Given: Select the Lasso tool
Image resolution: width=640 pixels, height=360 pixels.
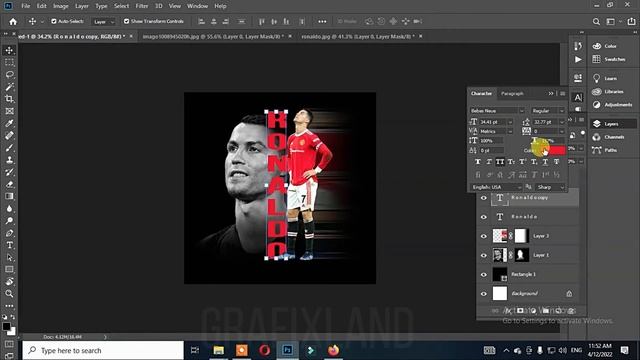Looking at the screenshot, I should coord(9,75).
